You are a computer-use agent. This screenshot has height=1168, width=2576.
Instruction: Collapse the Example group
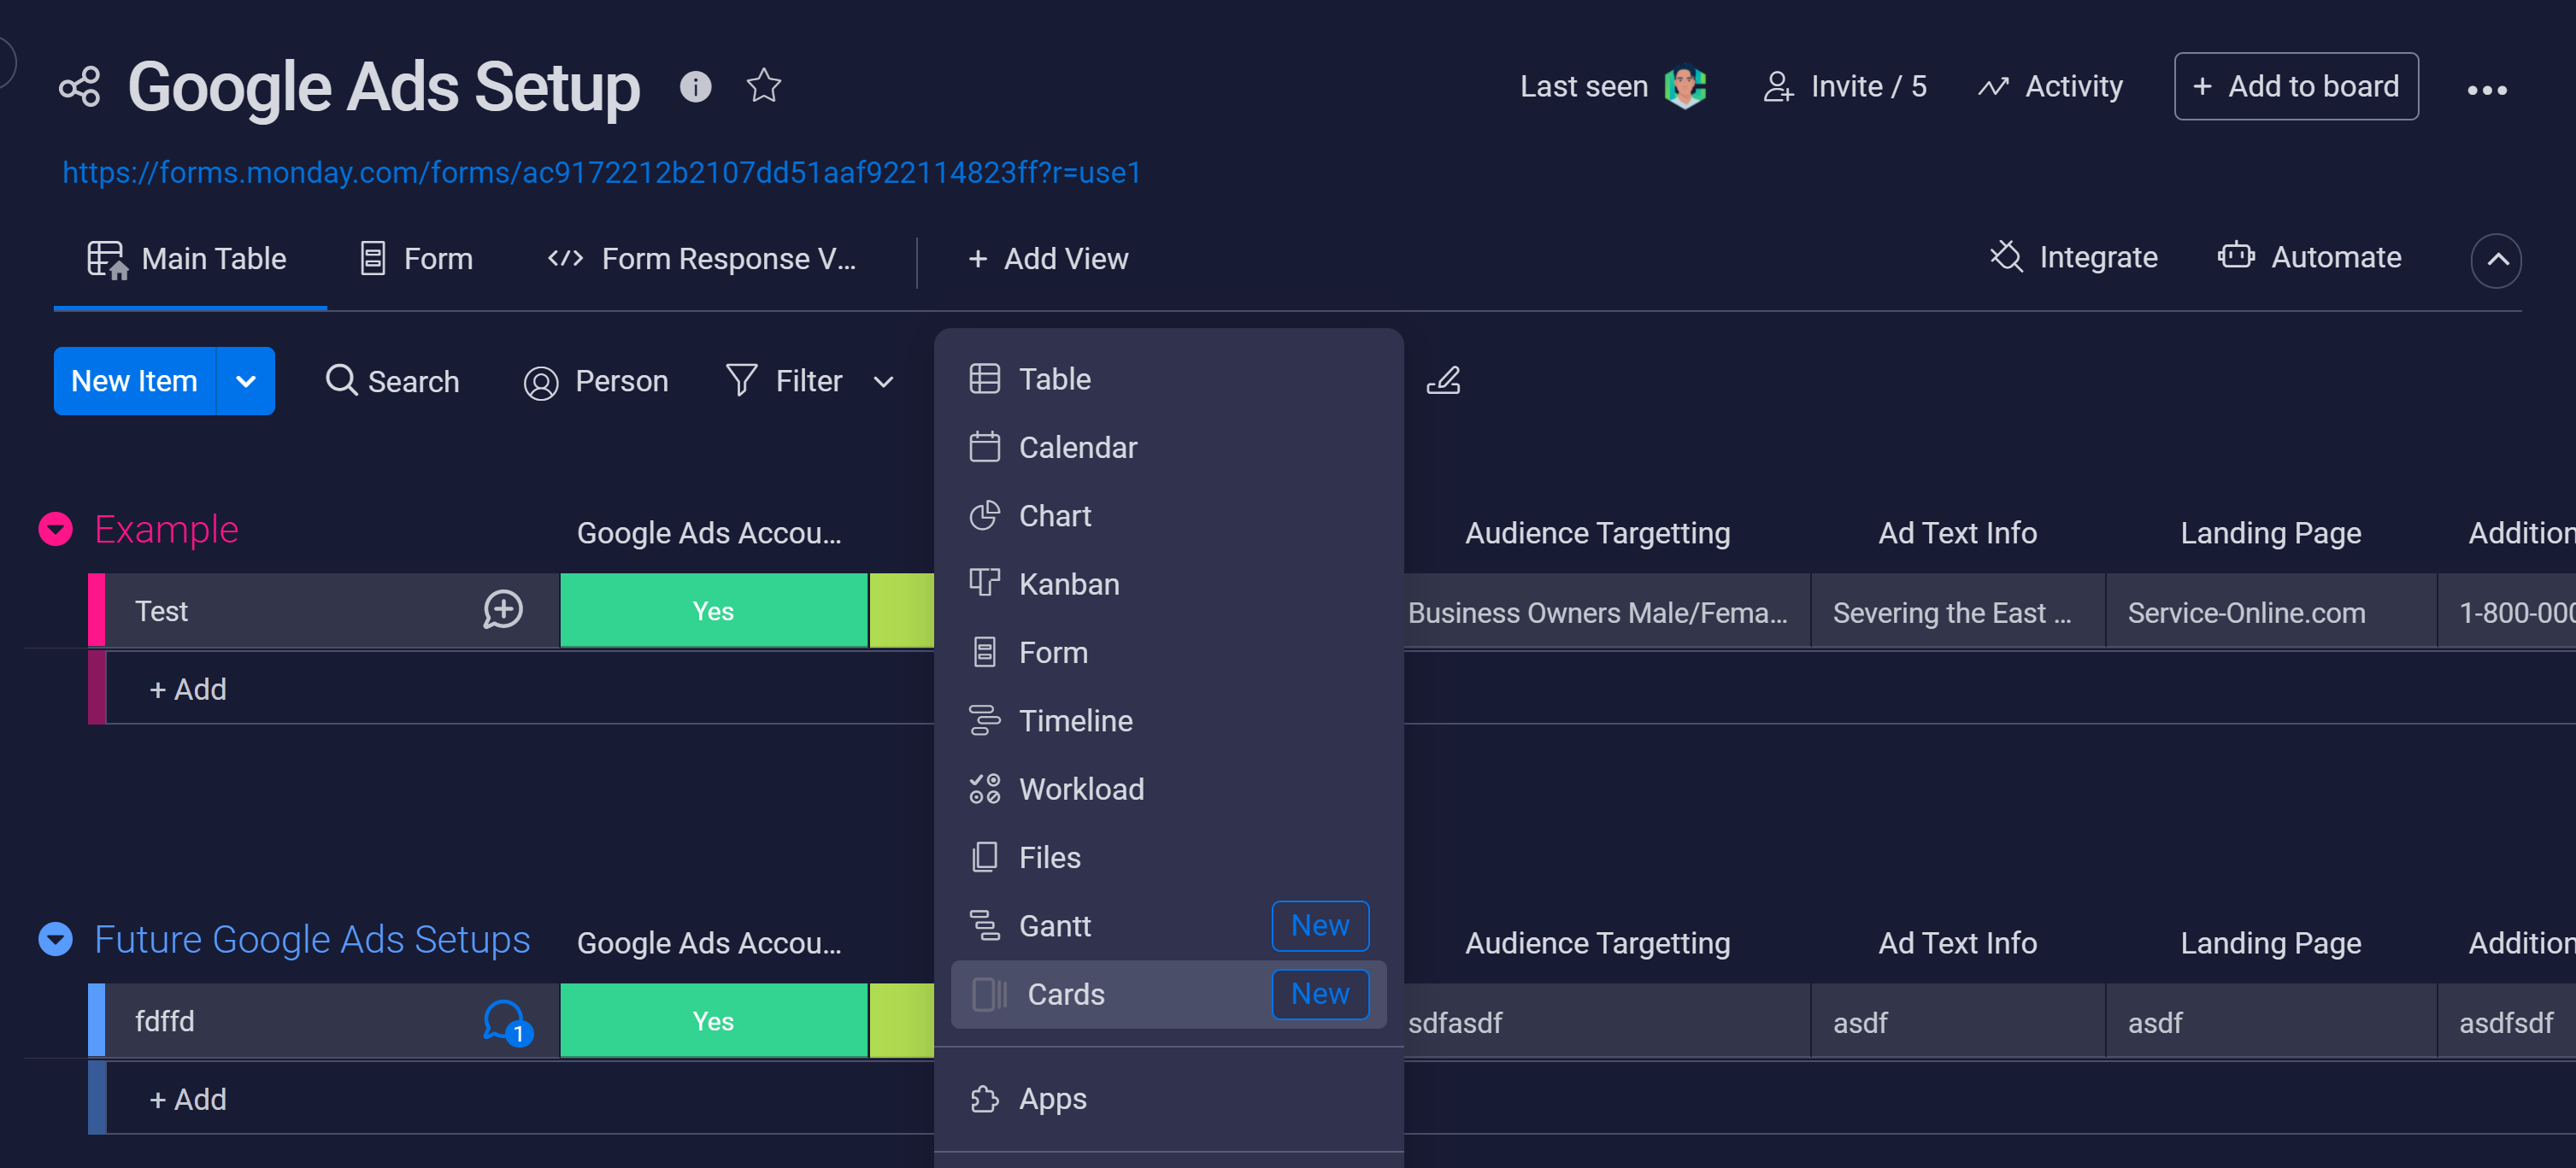pos(56,529)
